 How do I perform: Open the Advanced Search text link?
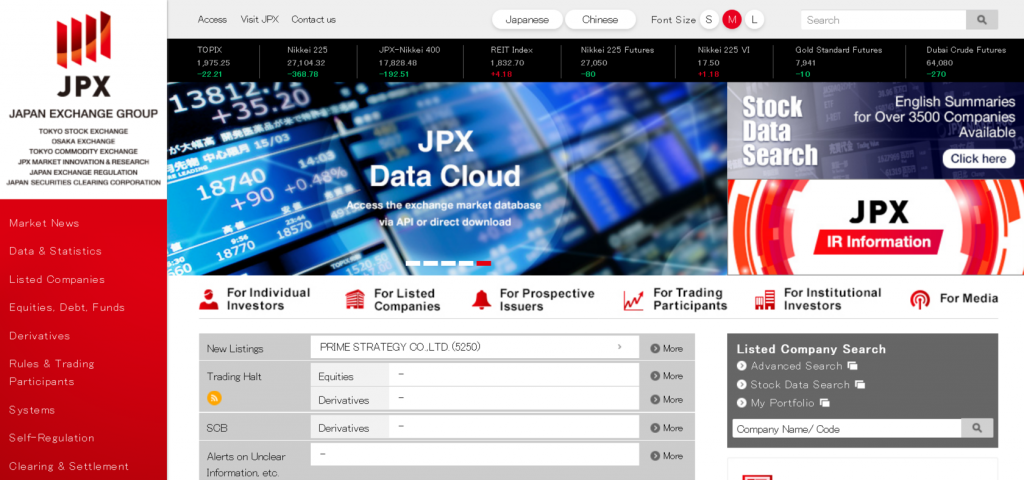(796, 366)
